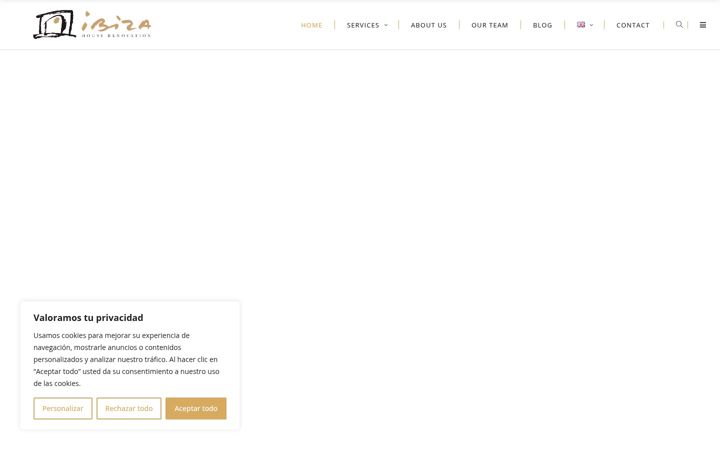Go to the Contact page
The height and width of the screenshot is (450, 720).
point(633,25)
